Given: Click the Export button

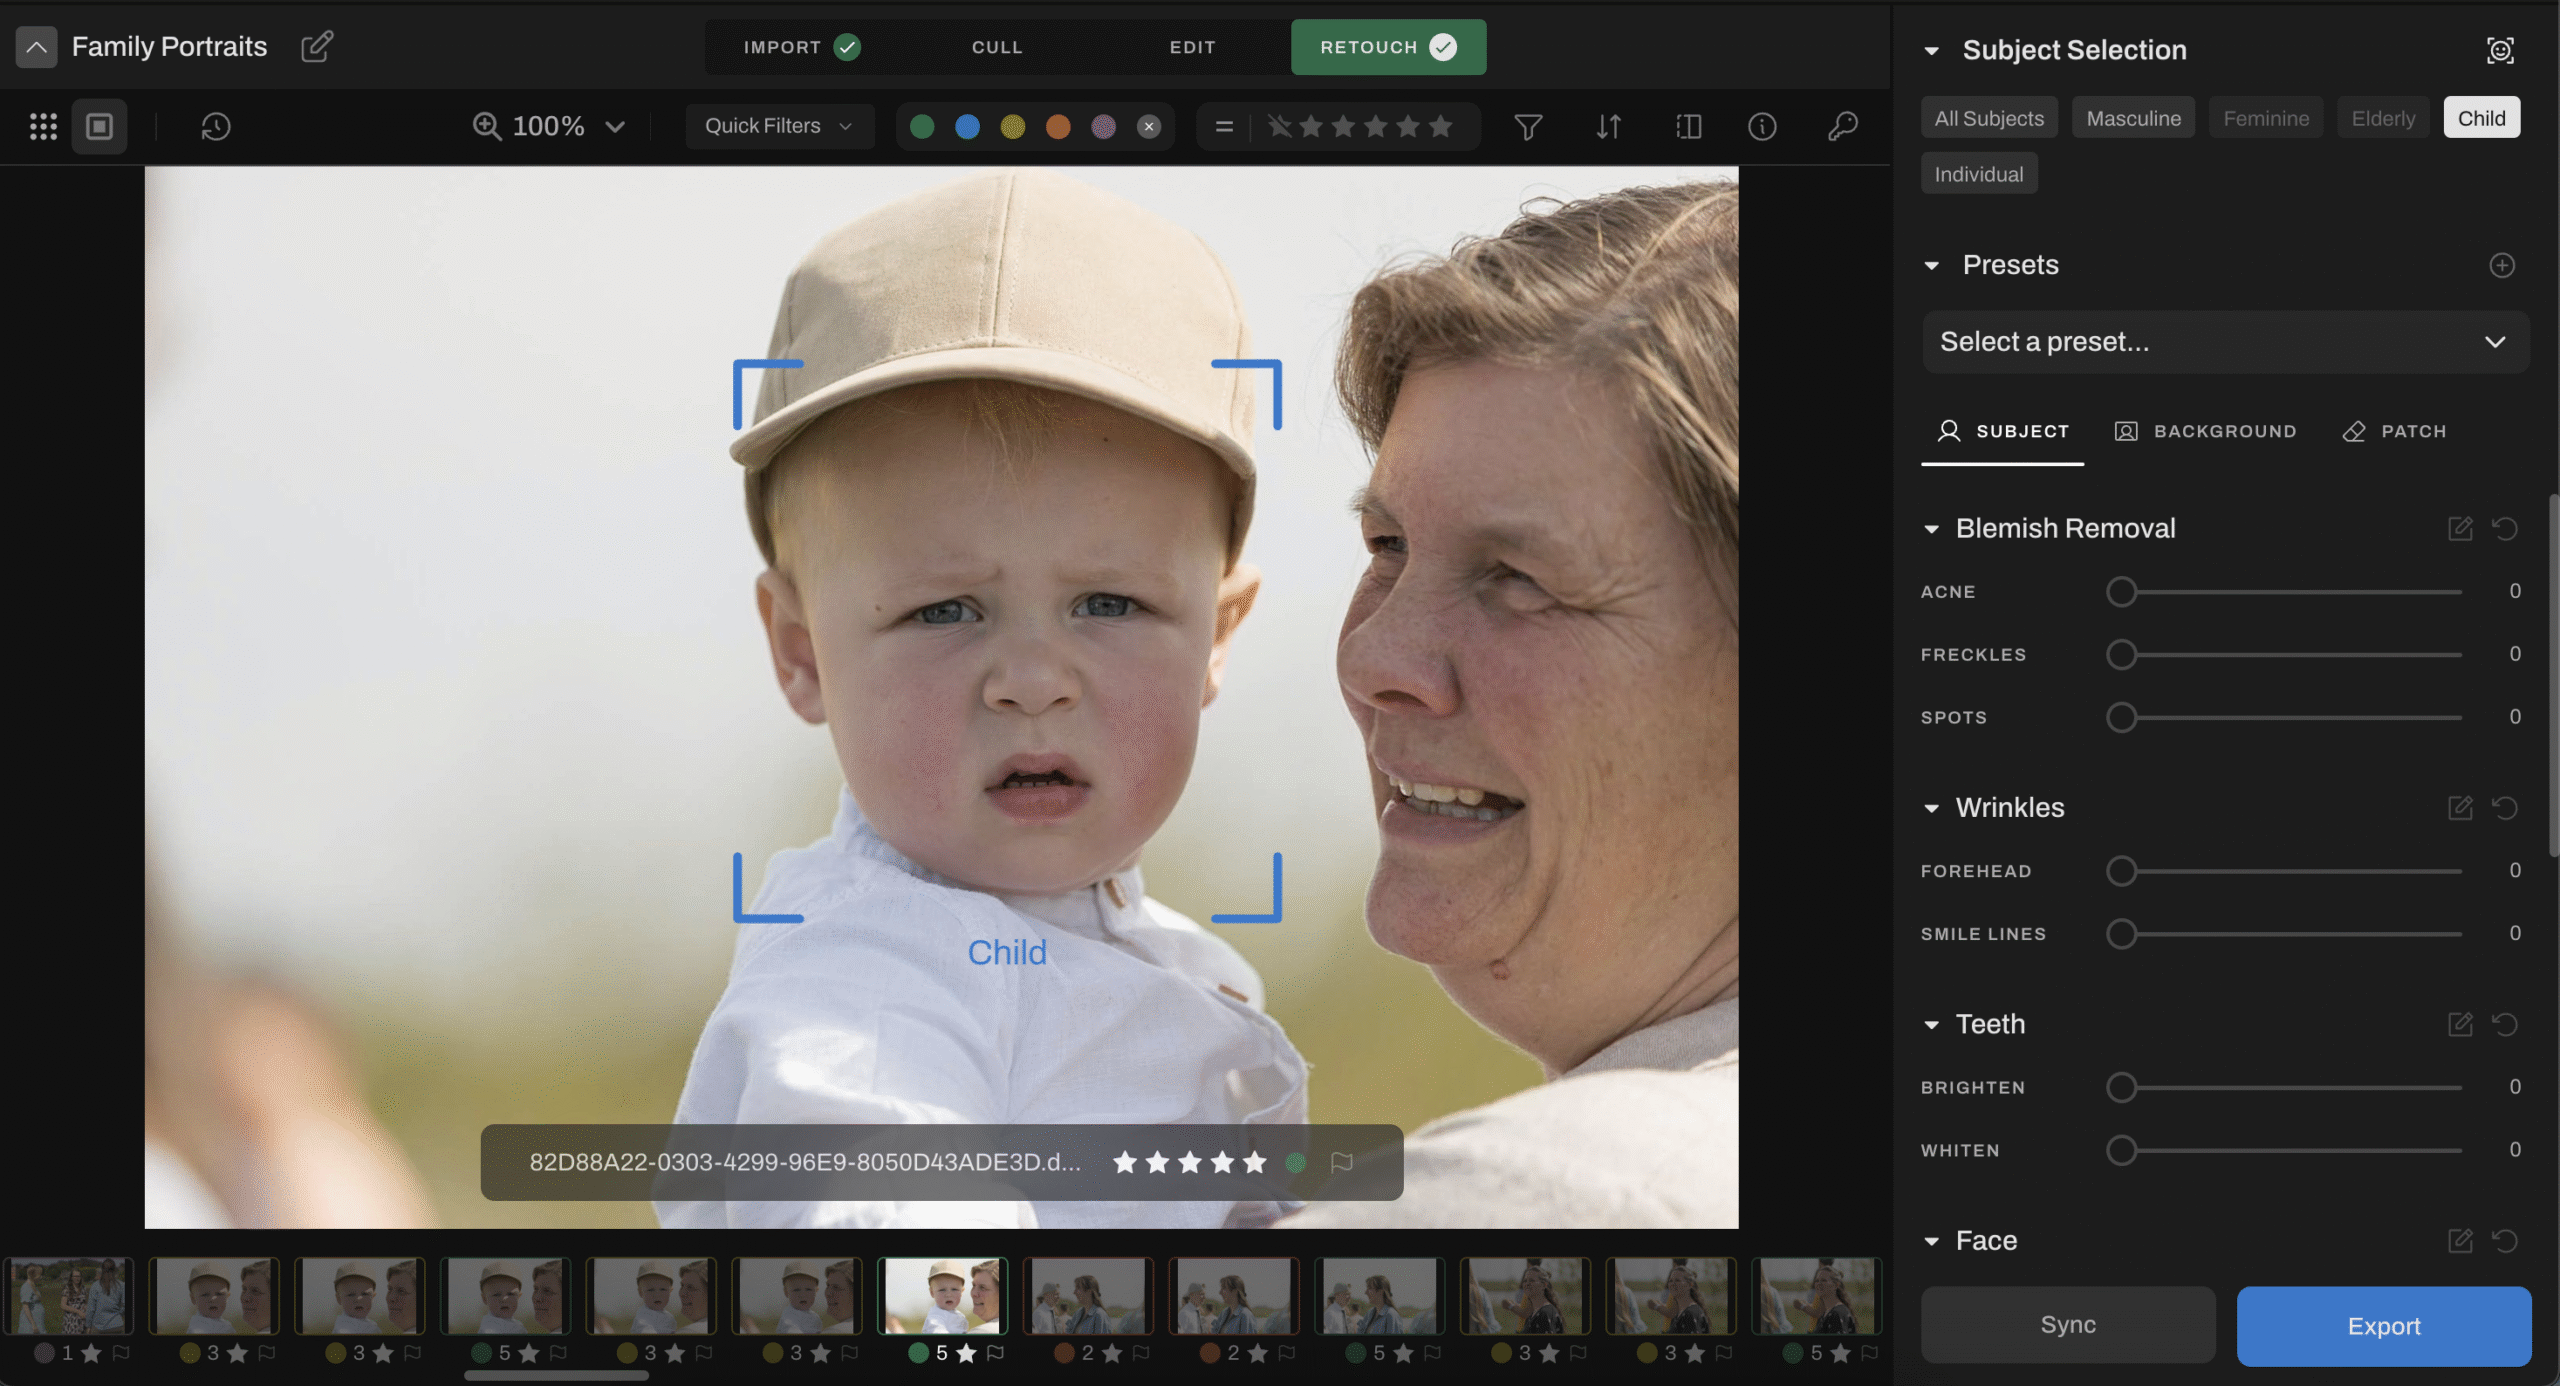Looking at the screenshot, I should point(2384,1326).
